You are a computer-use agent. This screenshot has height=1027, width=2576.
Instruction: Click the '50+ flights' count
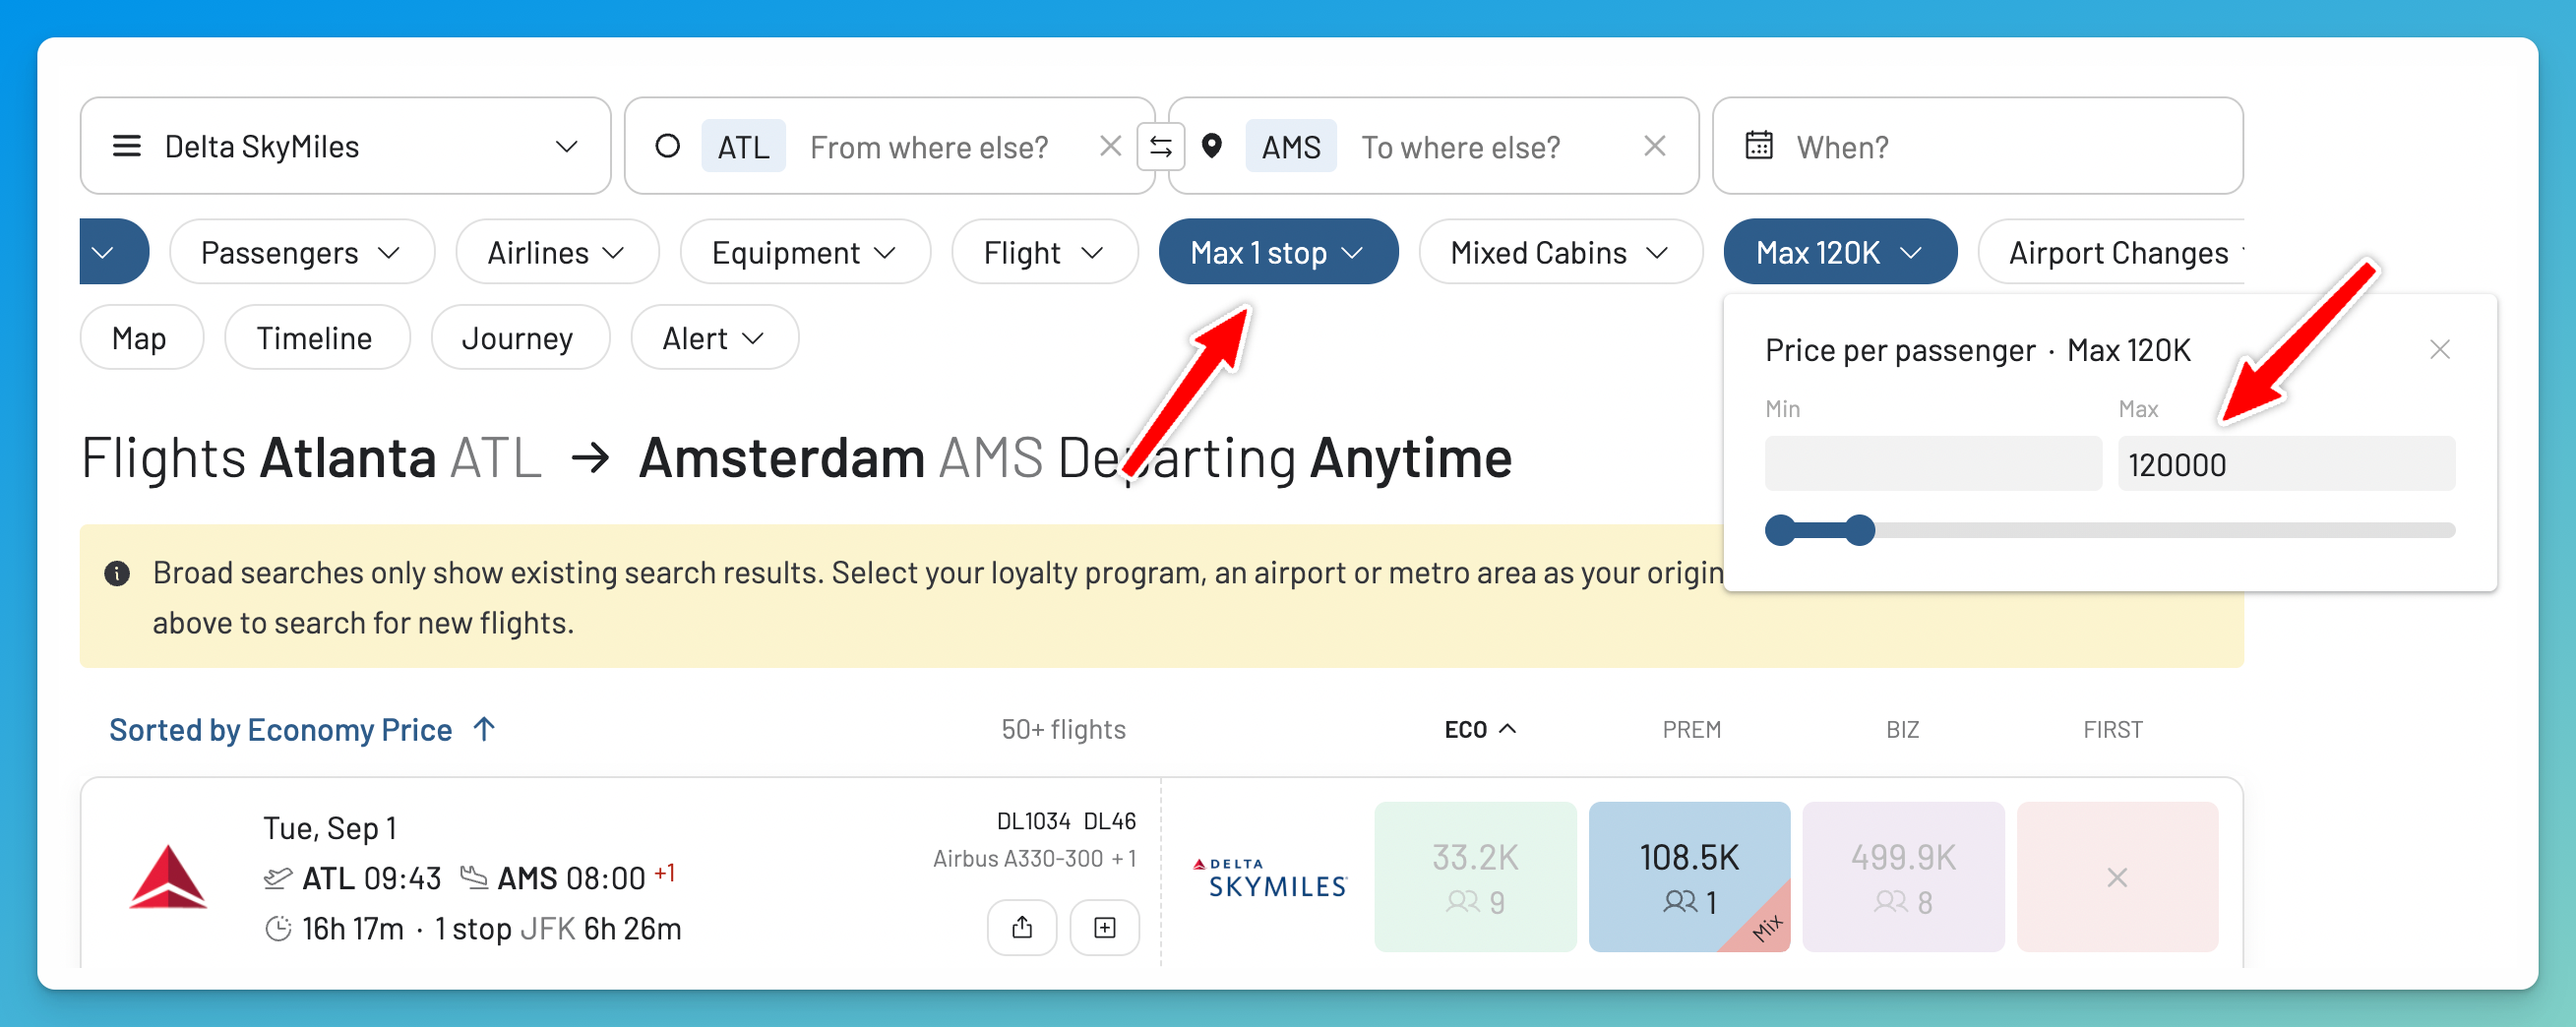pos(1063,729)
